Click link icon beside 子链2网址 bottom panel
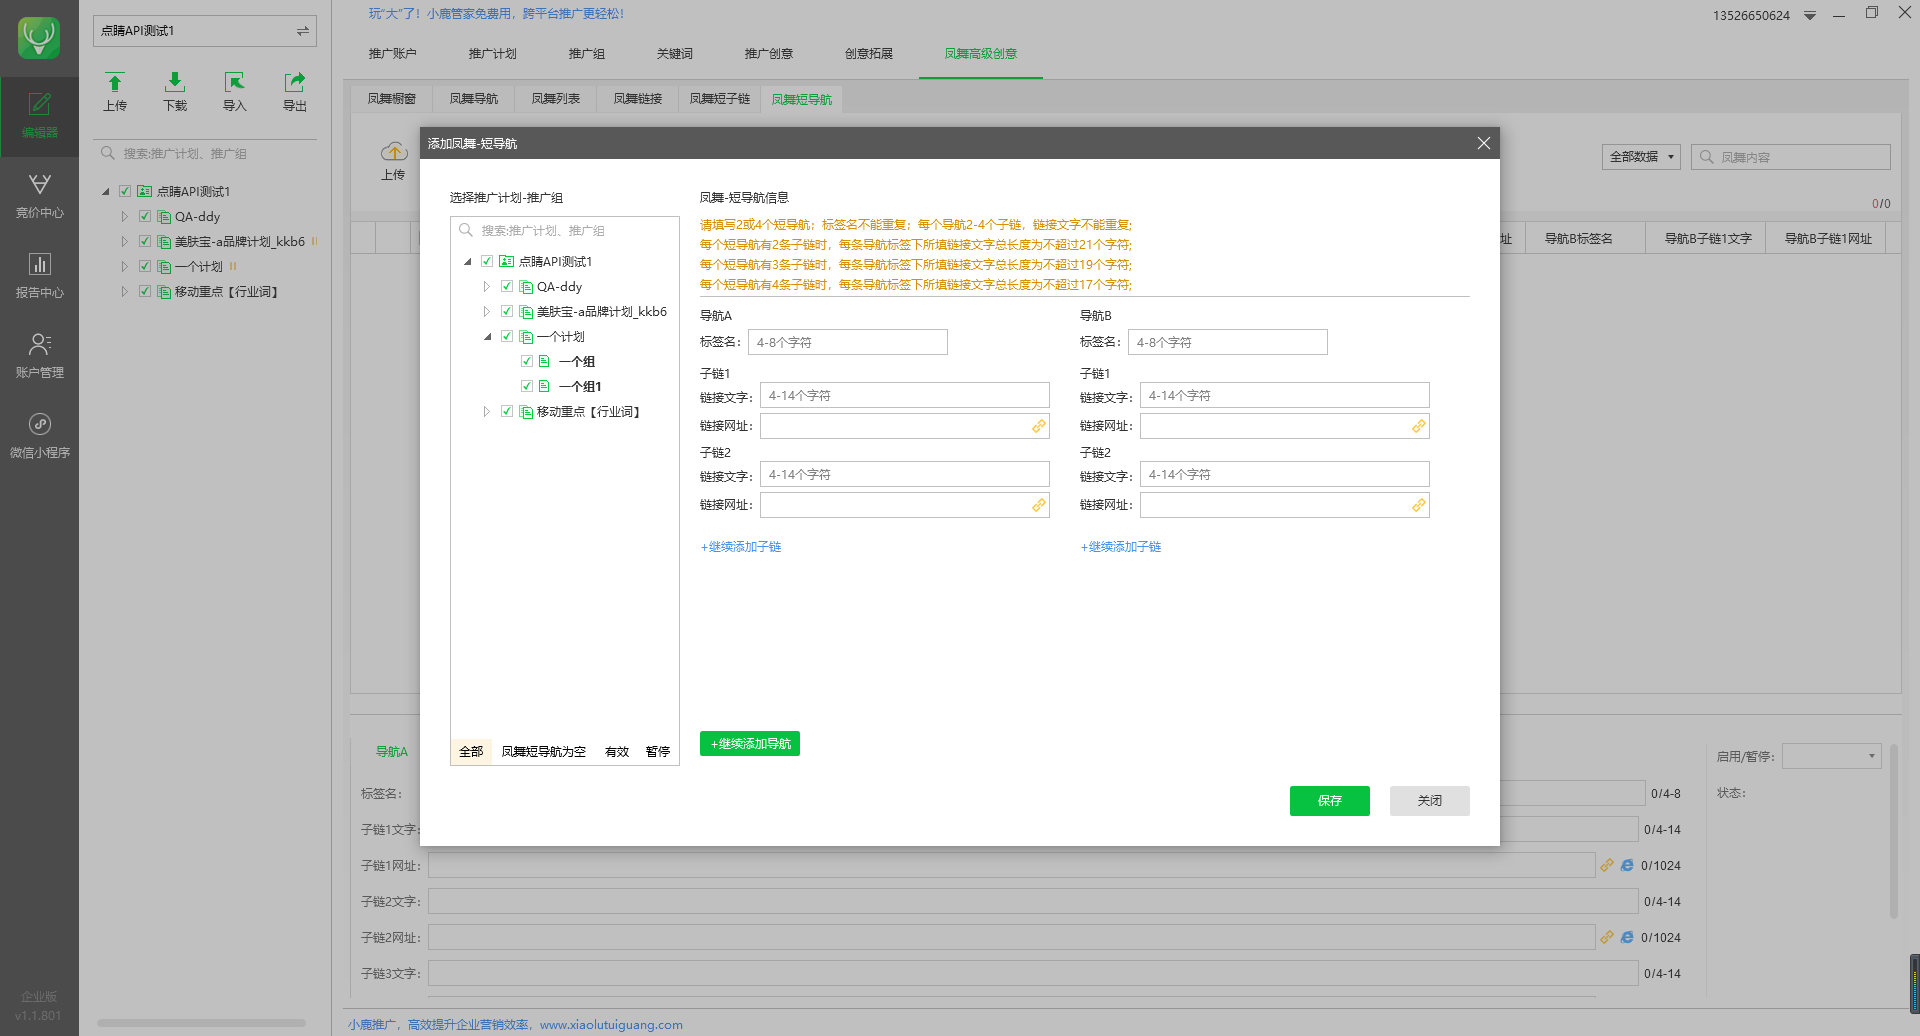 click(1607, 937)
